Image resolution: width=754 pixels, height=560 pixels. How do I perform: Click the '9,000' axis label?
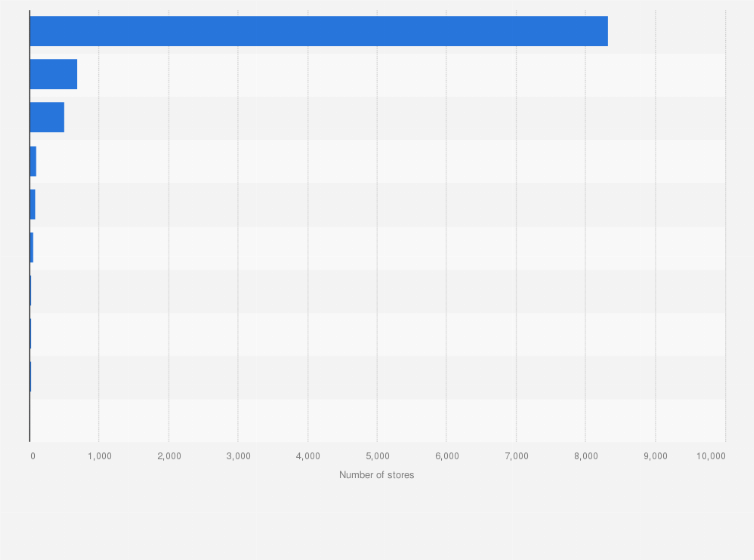[x=655, y=456]
